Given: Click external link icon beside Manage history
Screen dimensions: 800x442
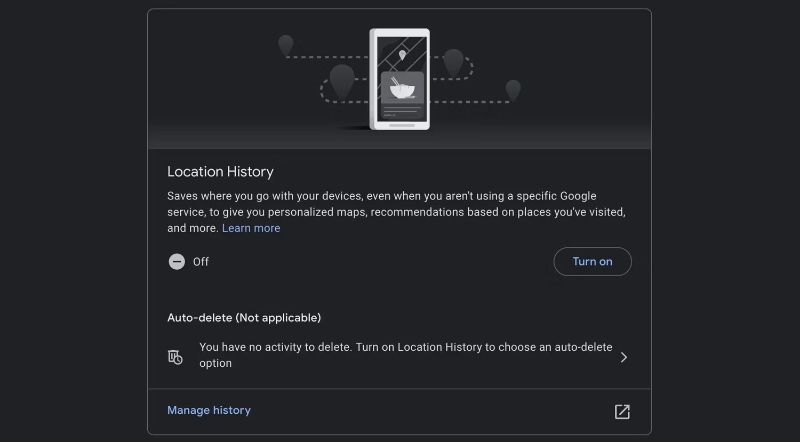Looking at the screenshot, I should pos(622,411).
